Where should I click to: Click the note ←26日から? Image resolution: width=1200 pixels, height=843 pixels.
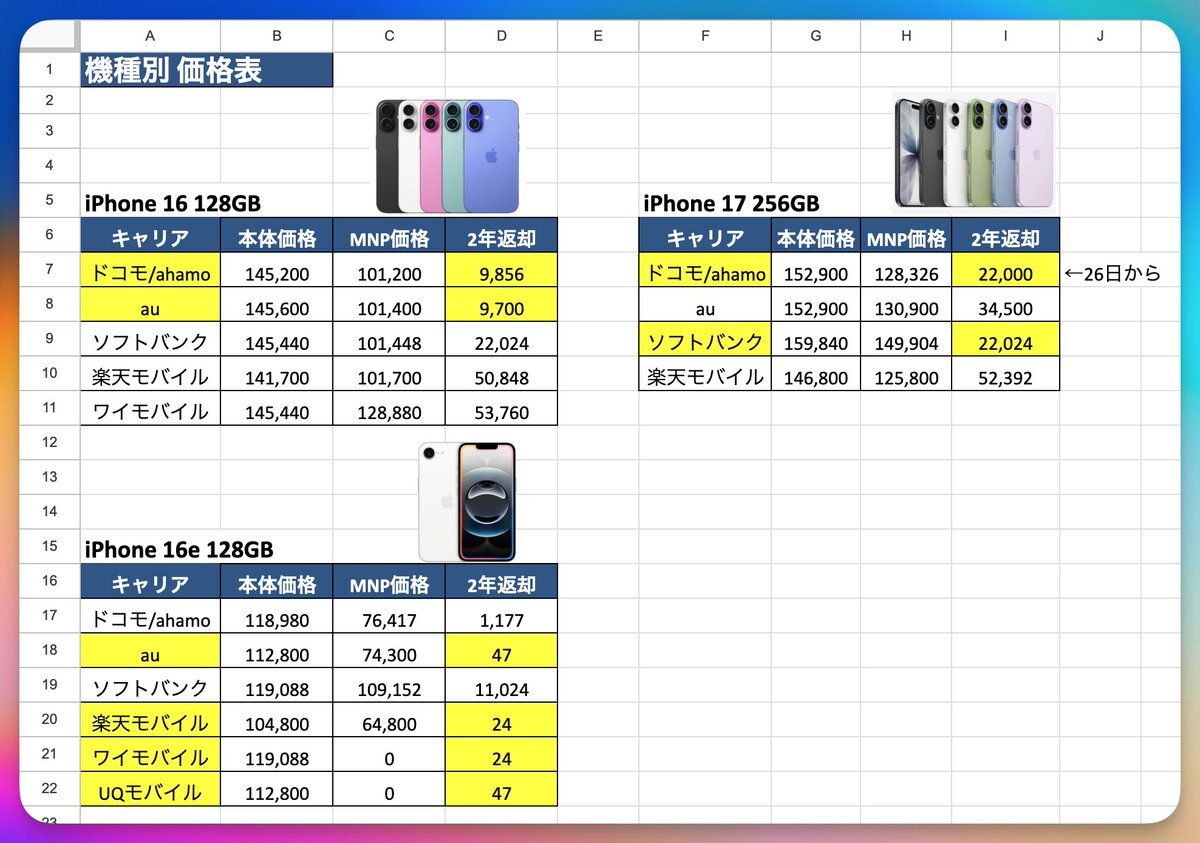point(1112,271)
